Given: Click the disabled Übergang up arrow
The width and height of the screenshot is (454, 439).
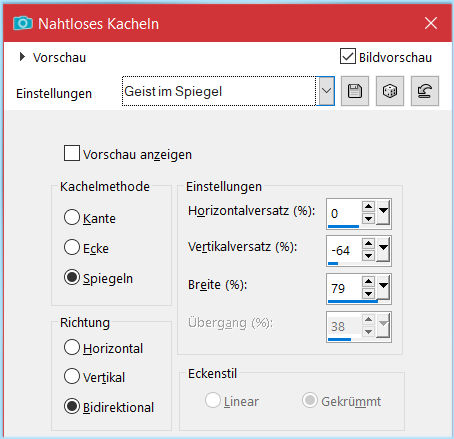Looking at the screenshot, I should (368, 319).
